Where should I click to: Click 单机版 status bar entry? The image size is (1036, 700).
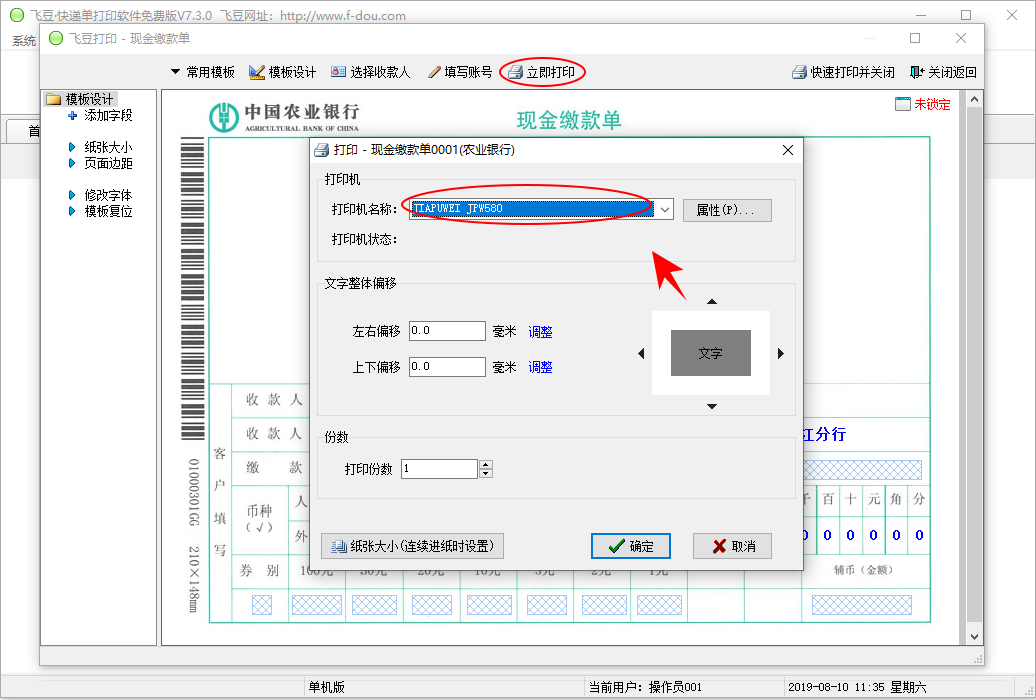pyautogui.click(x=327, y=687)
